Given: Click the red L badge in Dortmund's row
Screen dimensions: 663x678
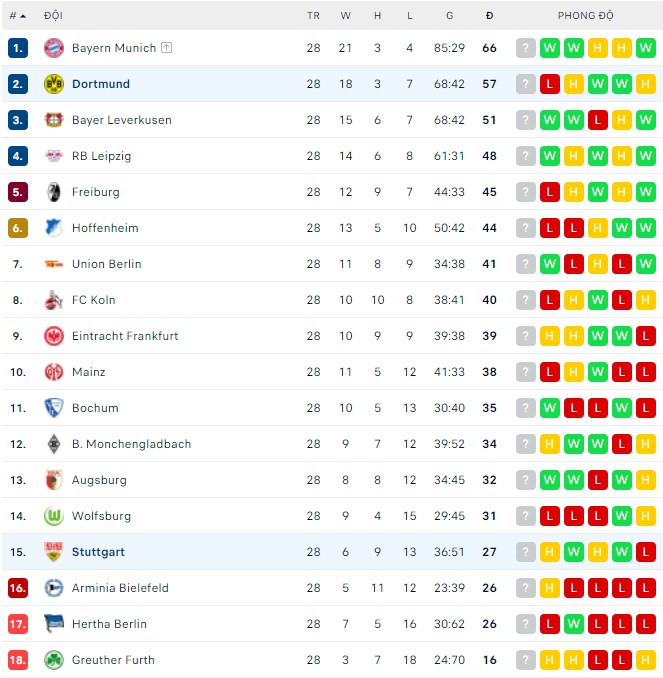Looking at the screenshot, I should (x=550, y=84).
